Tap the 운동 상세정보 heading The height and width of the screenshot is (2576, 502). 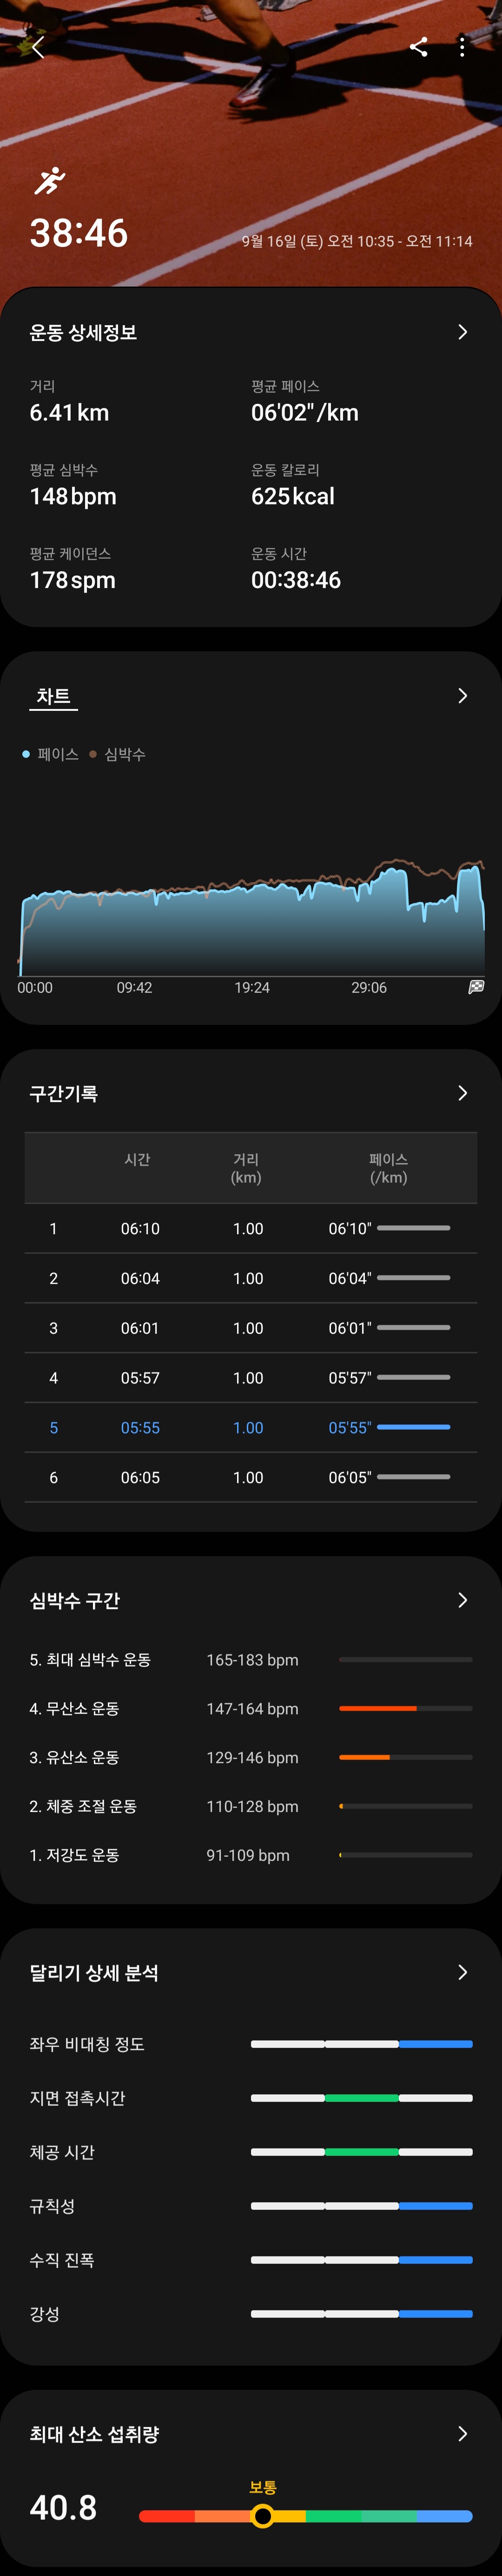coord(83,332)
